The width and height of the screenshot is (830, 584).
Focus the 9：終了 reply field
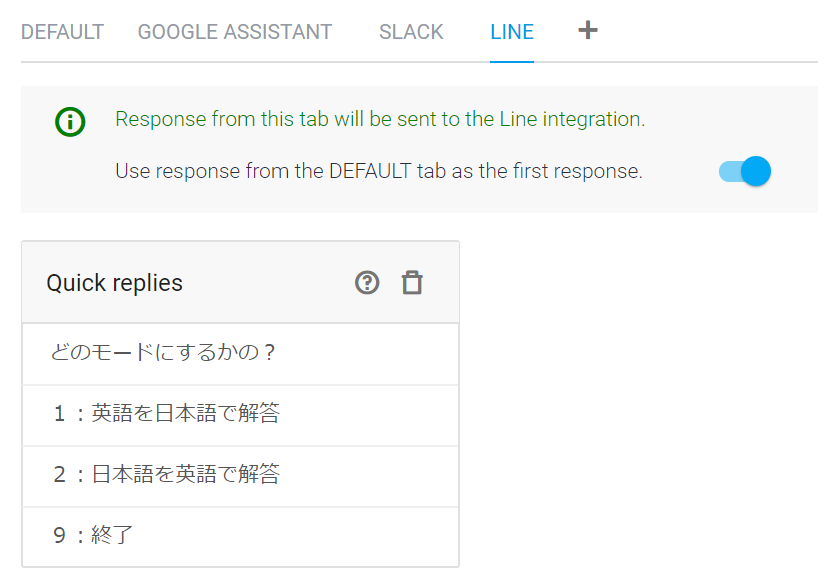(x=240, y=537)
